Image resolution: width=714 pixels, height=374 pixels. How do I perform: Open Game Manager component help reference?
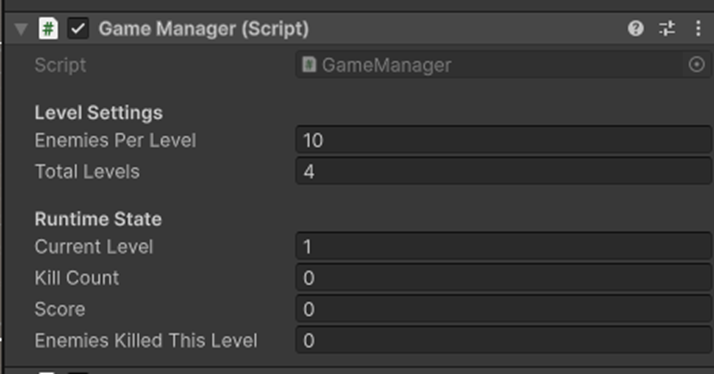pyautogui.click(x=636, y=29)
